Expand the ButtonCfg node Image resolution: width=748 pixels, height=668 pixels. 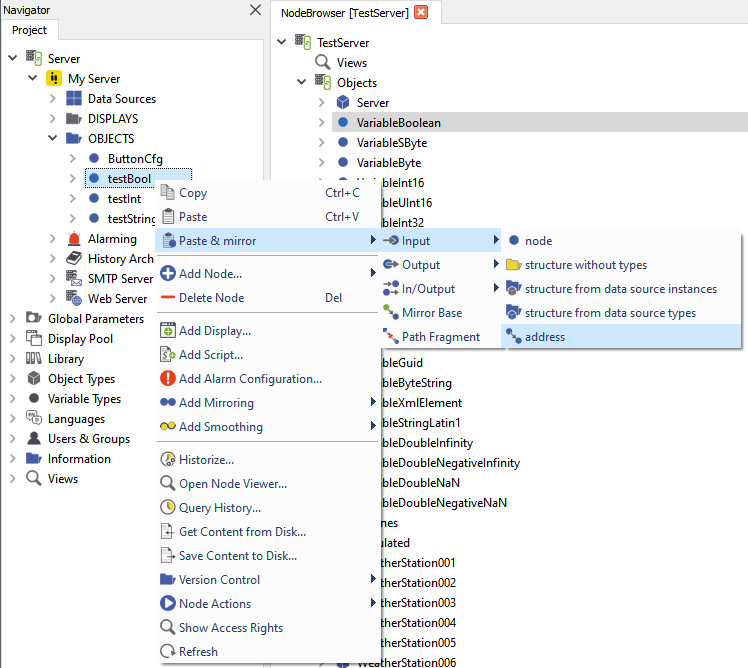coord(73,158)
